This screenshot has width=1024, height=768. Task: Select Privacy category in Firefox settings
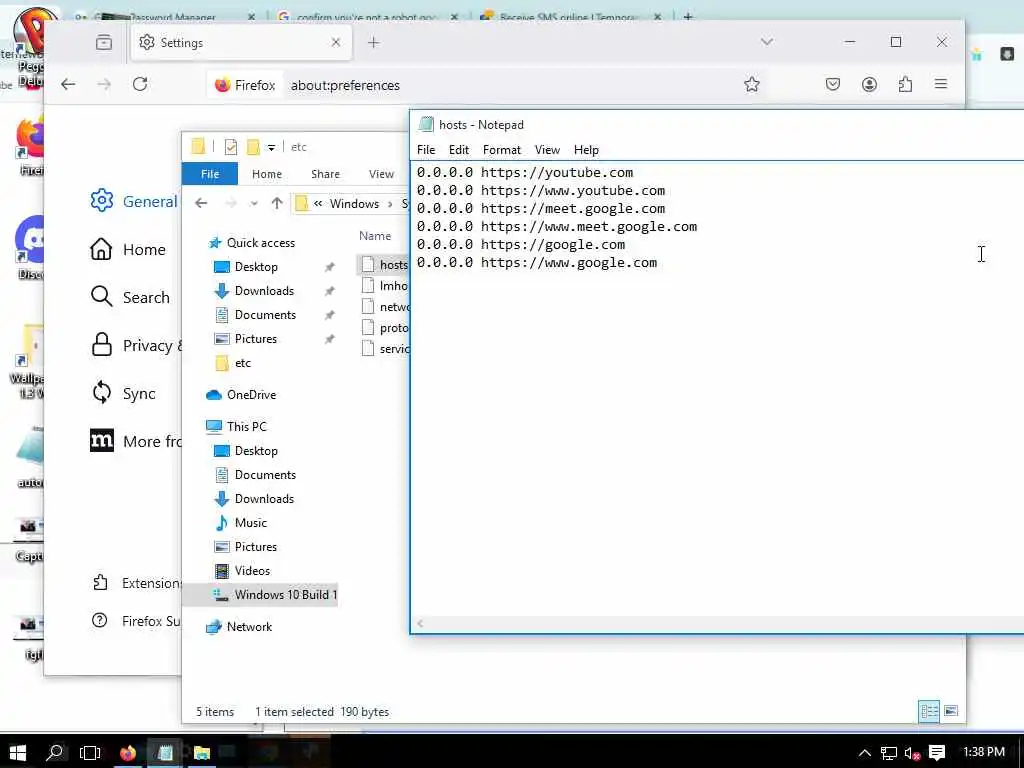(136, 345)
